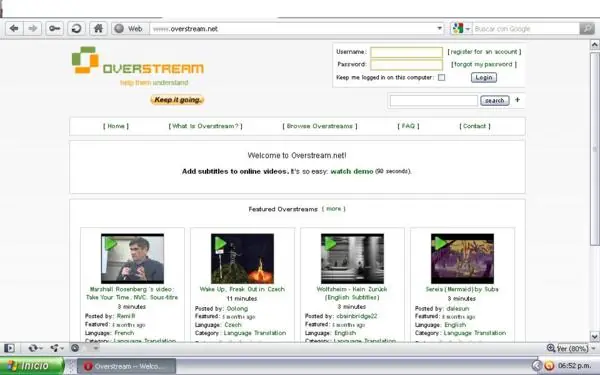
Task: Open the Inicio start button
Action: tap(32, 366)
